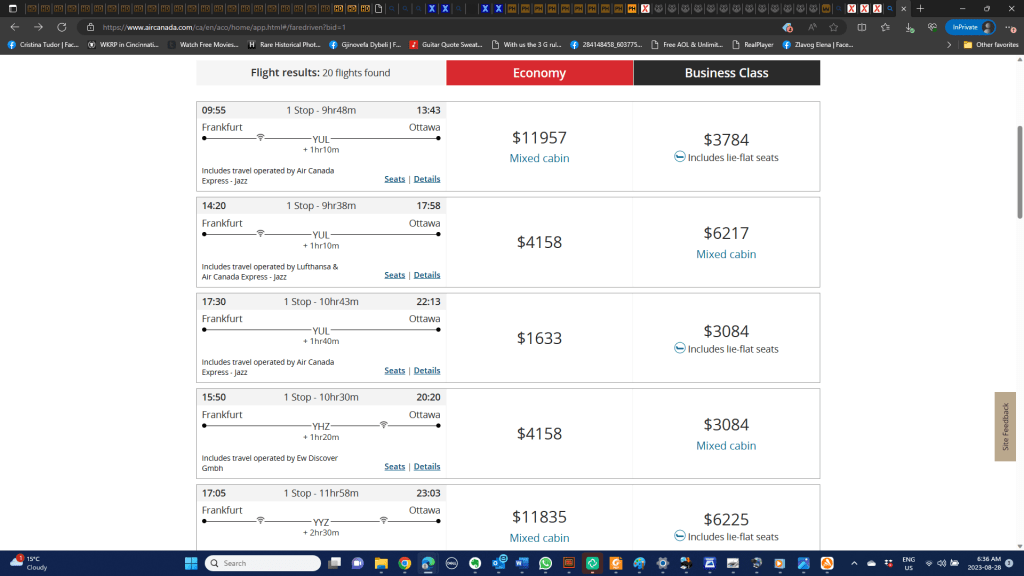Viewport: 1024px width, 576px height.
Task: Open the Site Feedback side tab
Action: 1005,427
